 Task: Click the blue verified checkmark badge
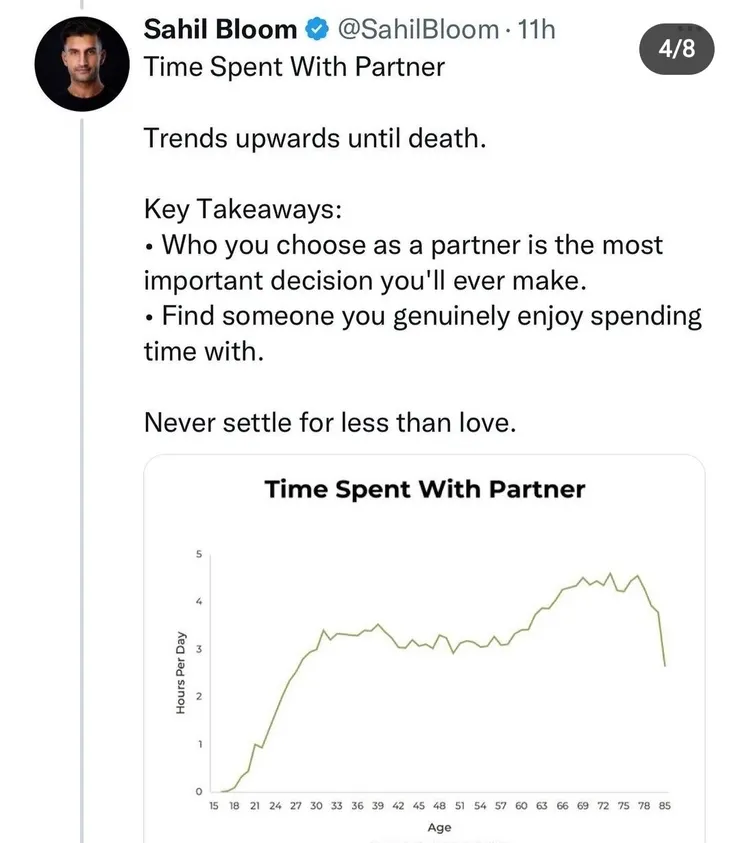coord(315,30)
